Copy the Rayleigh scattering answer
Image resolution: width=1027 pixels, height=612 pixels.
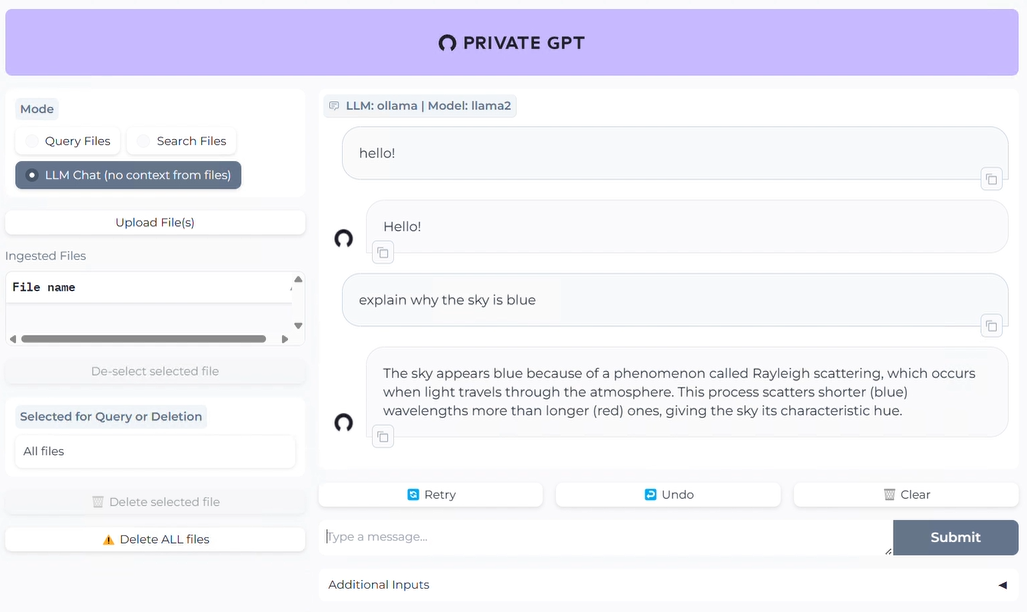[382, 436]
